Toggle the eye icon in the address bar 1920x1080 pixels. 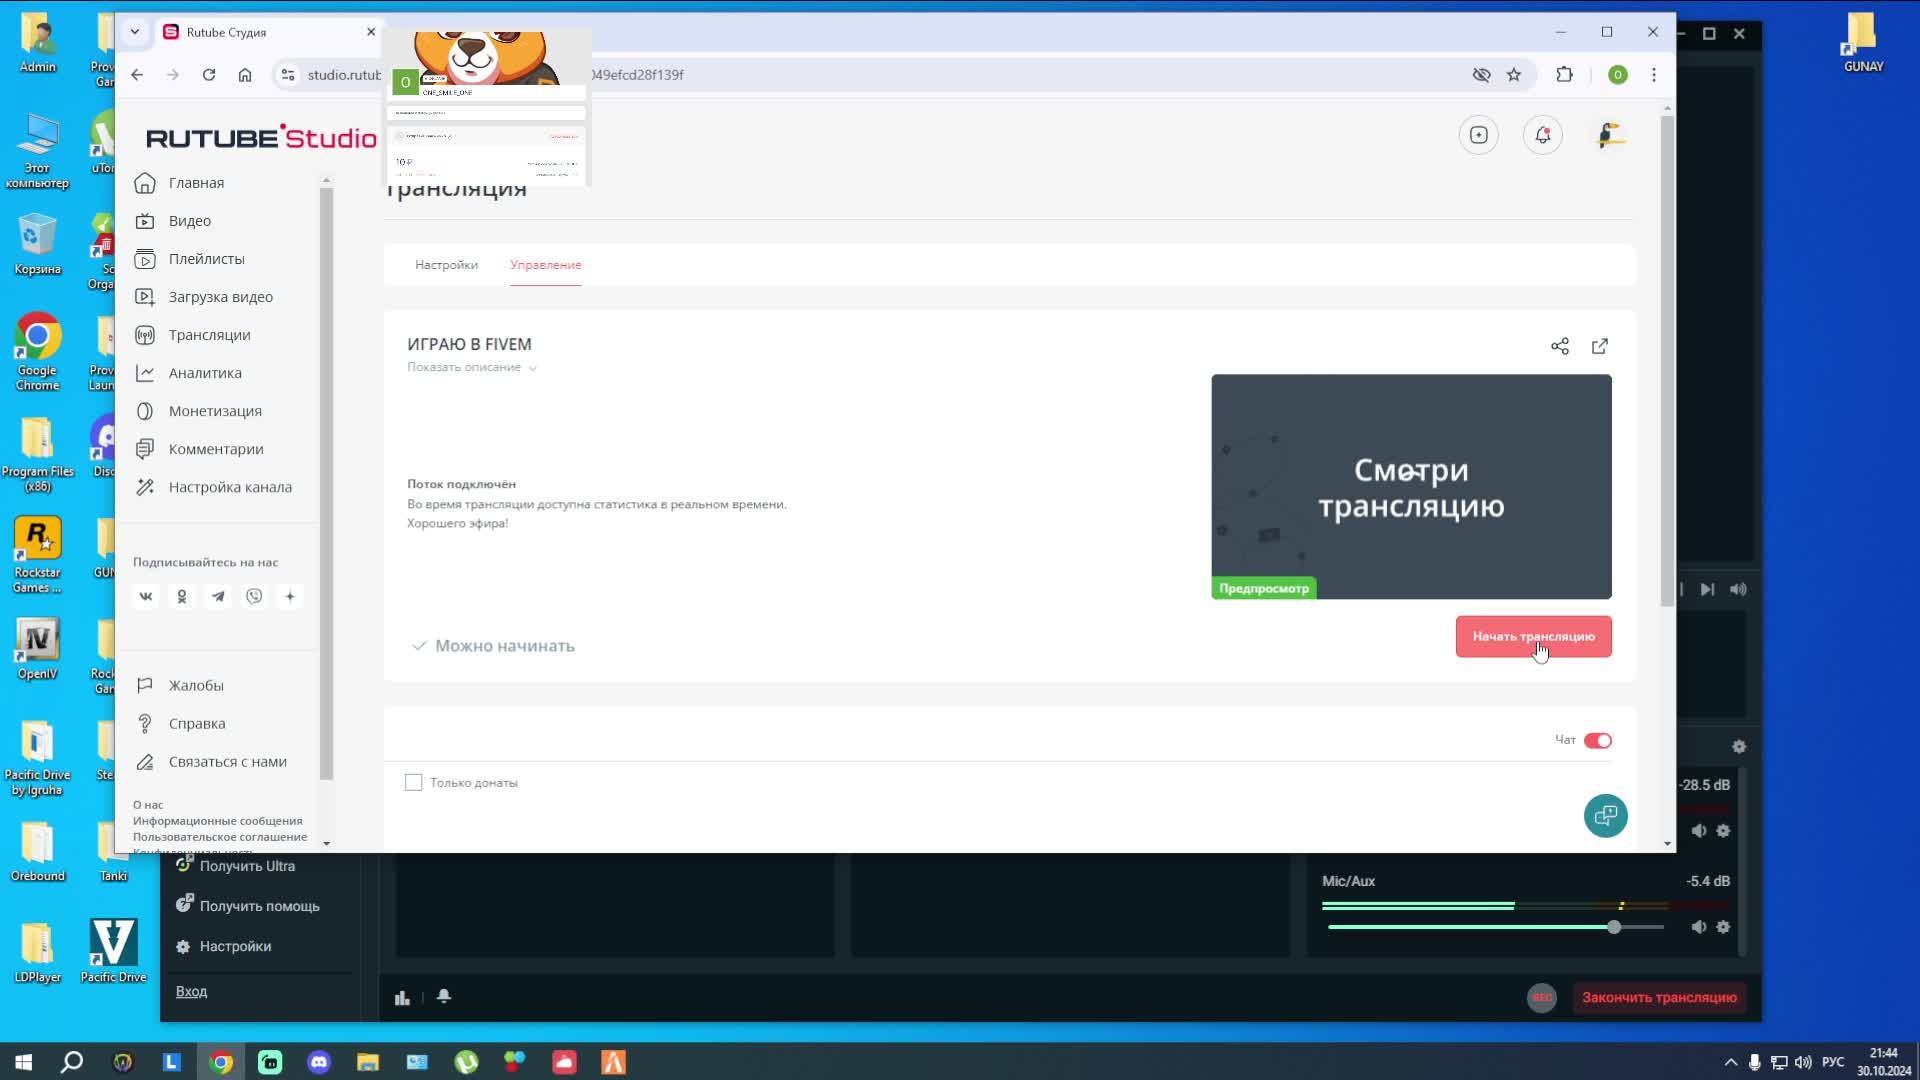[x=1481, y=75]
